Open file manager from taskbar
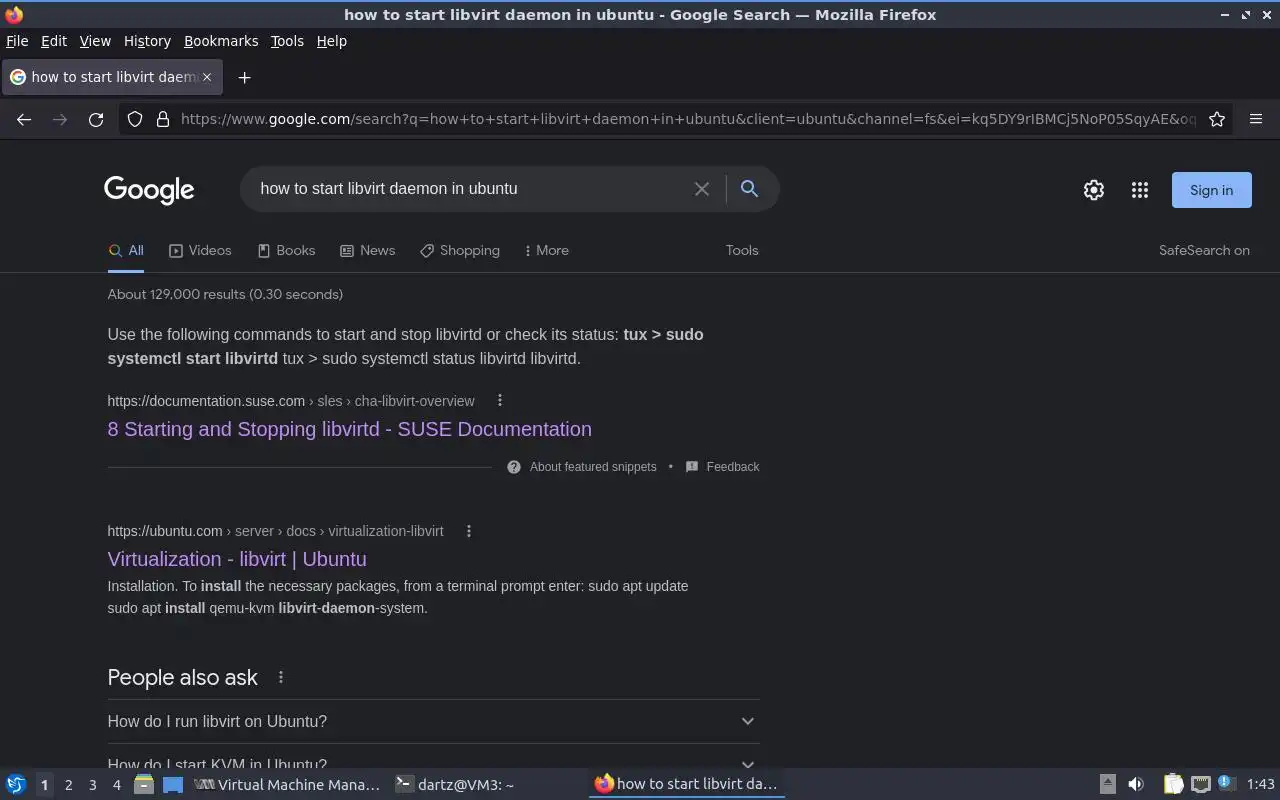The width and height of the screenshot is (1280, 800). tap(144, 784)
